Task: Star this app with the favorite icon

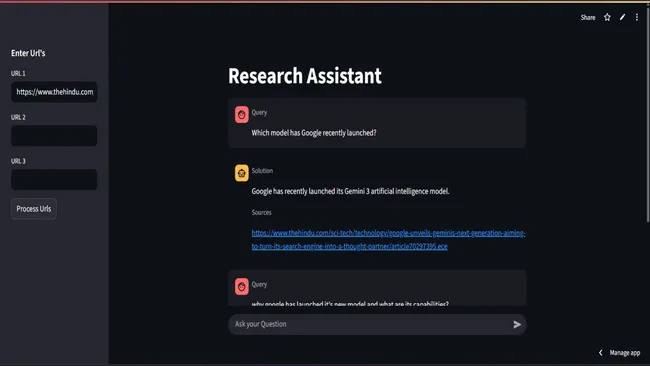Action: pos(607,17)
